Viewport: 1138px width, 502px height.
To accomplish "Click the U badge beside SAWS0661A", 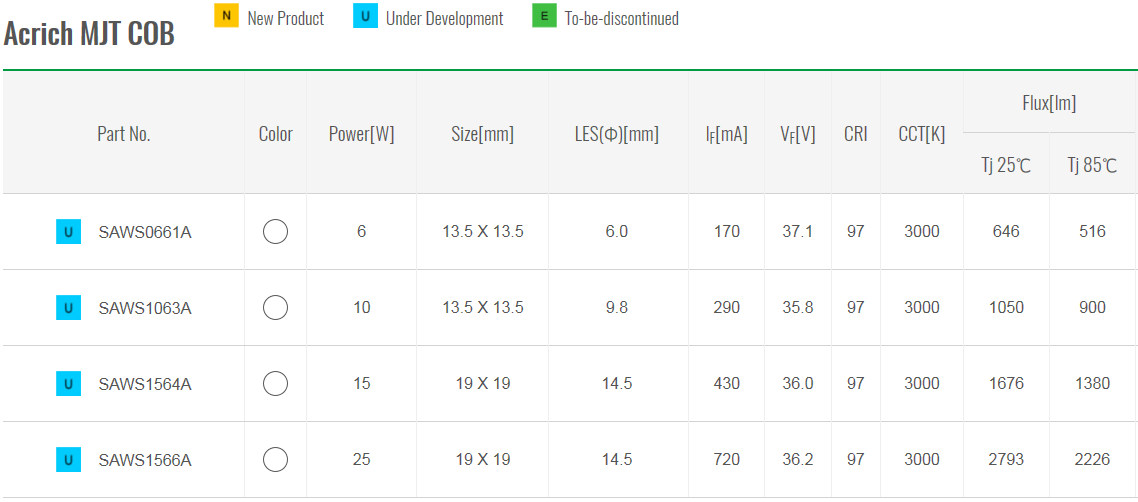I will (68, 232).
